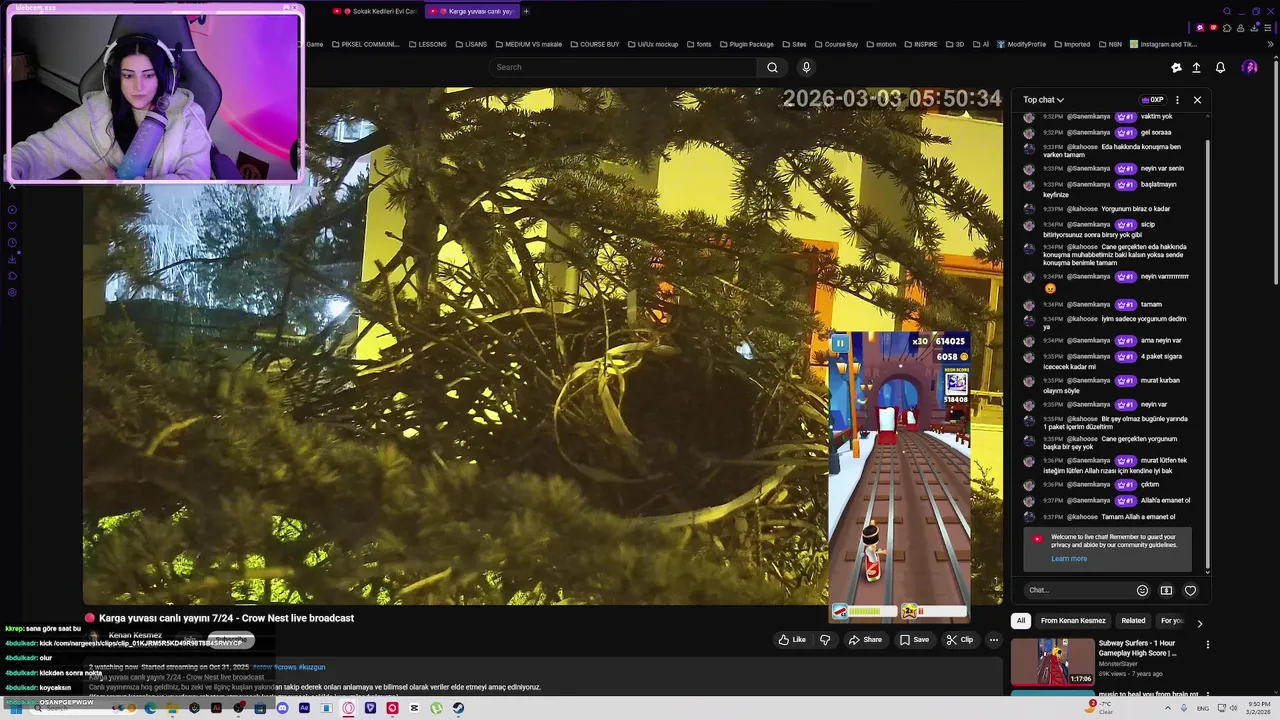Image resolution: width=1280 pixels, height=720 pixels.
Task: Show more bookmarks chevron
Action: [1273, 44]
